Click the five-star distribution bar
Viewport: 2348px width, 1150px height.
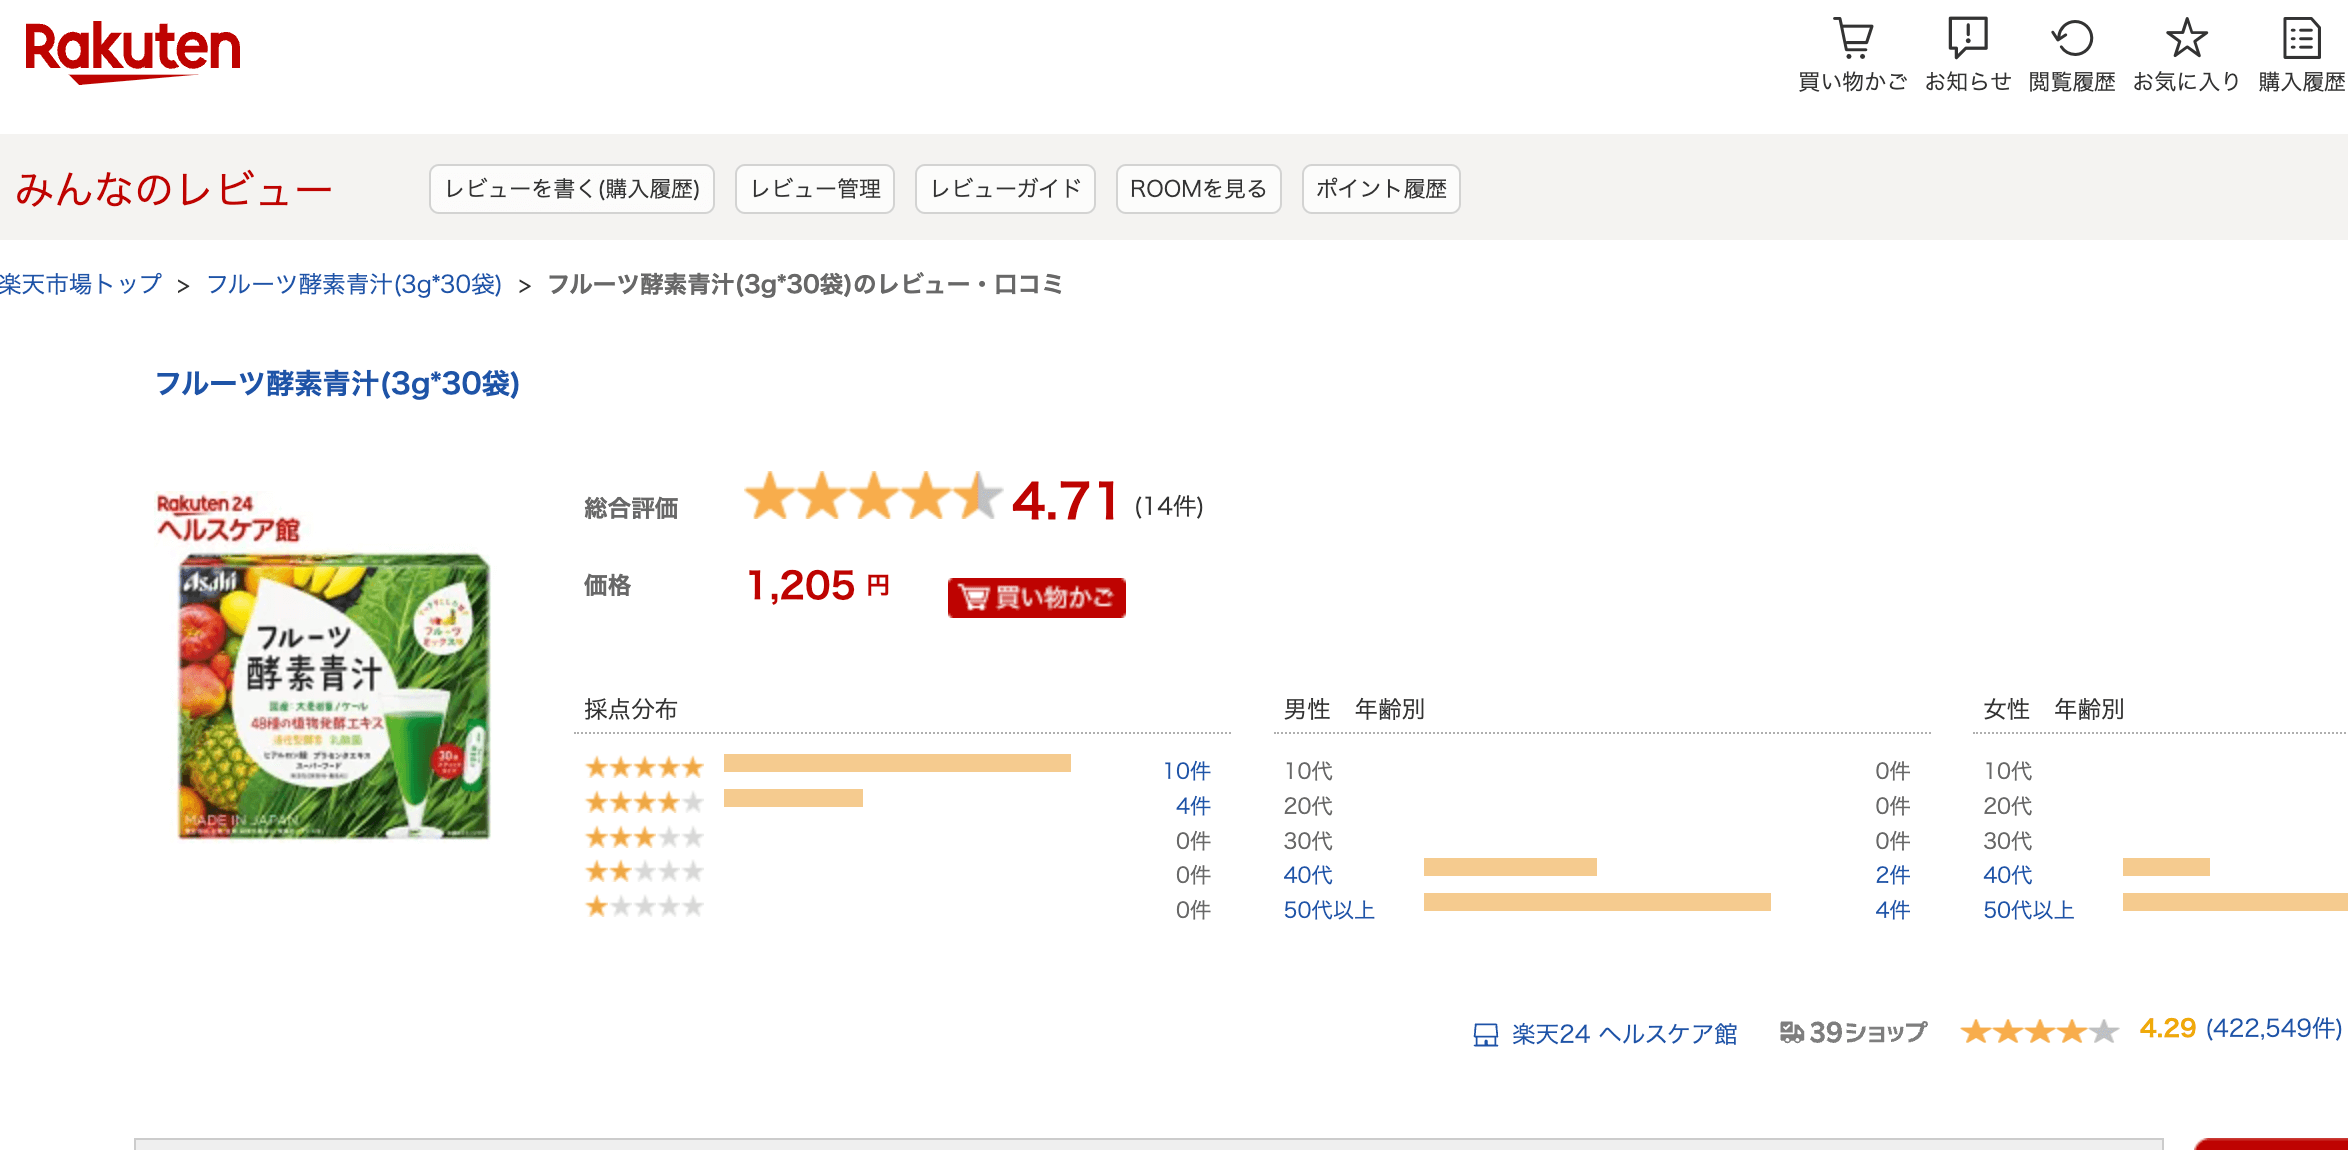pyautogui.click(x=897, y=763)
